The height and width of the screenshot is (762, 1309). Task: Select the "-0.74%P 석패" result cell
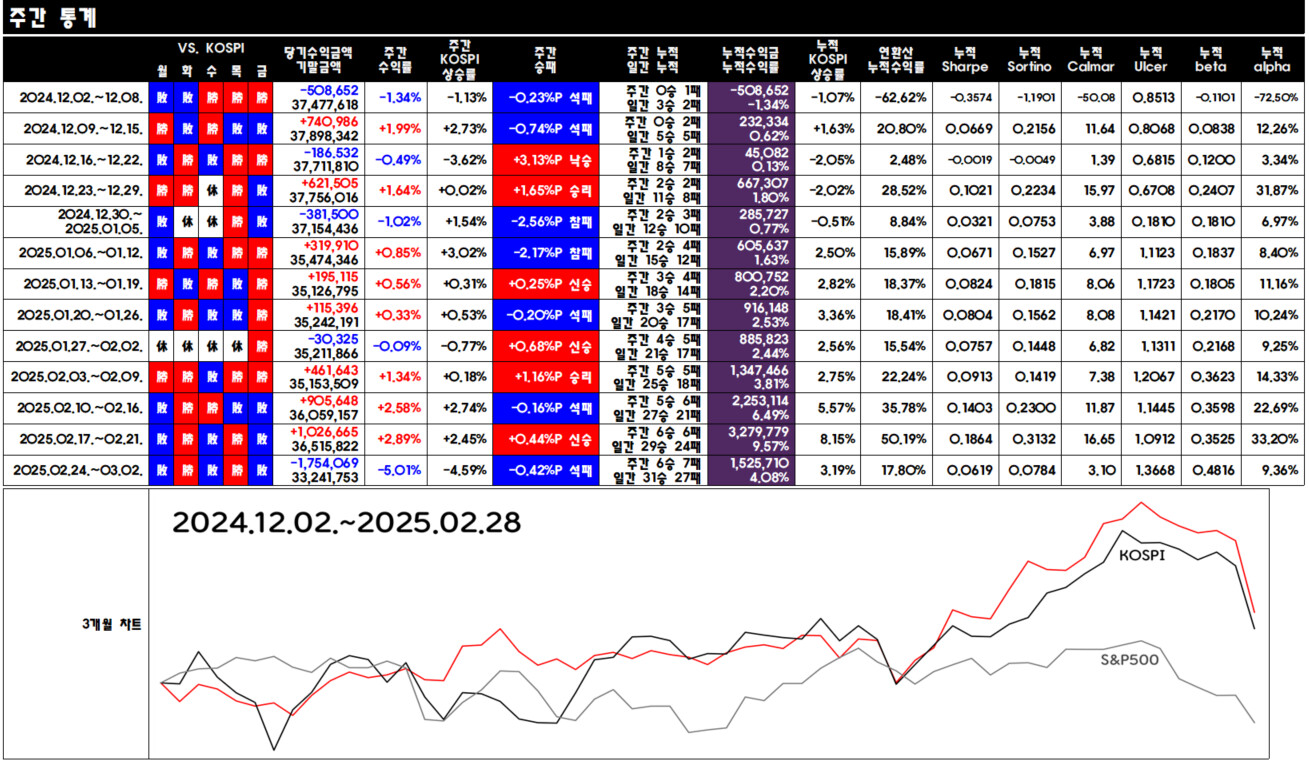(545, 129)
